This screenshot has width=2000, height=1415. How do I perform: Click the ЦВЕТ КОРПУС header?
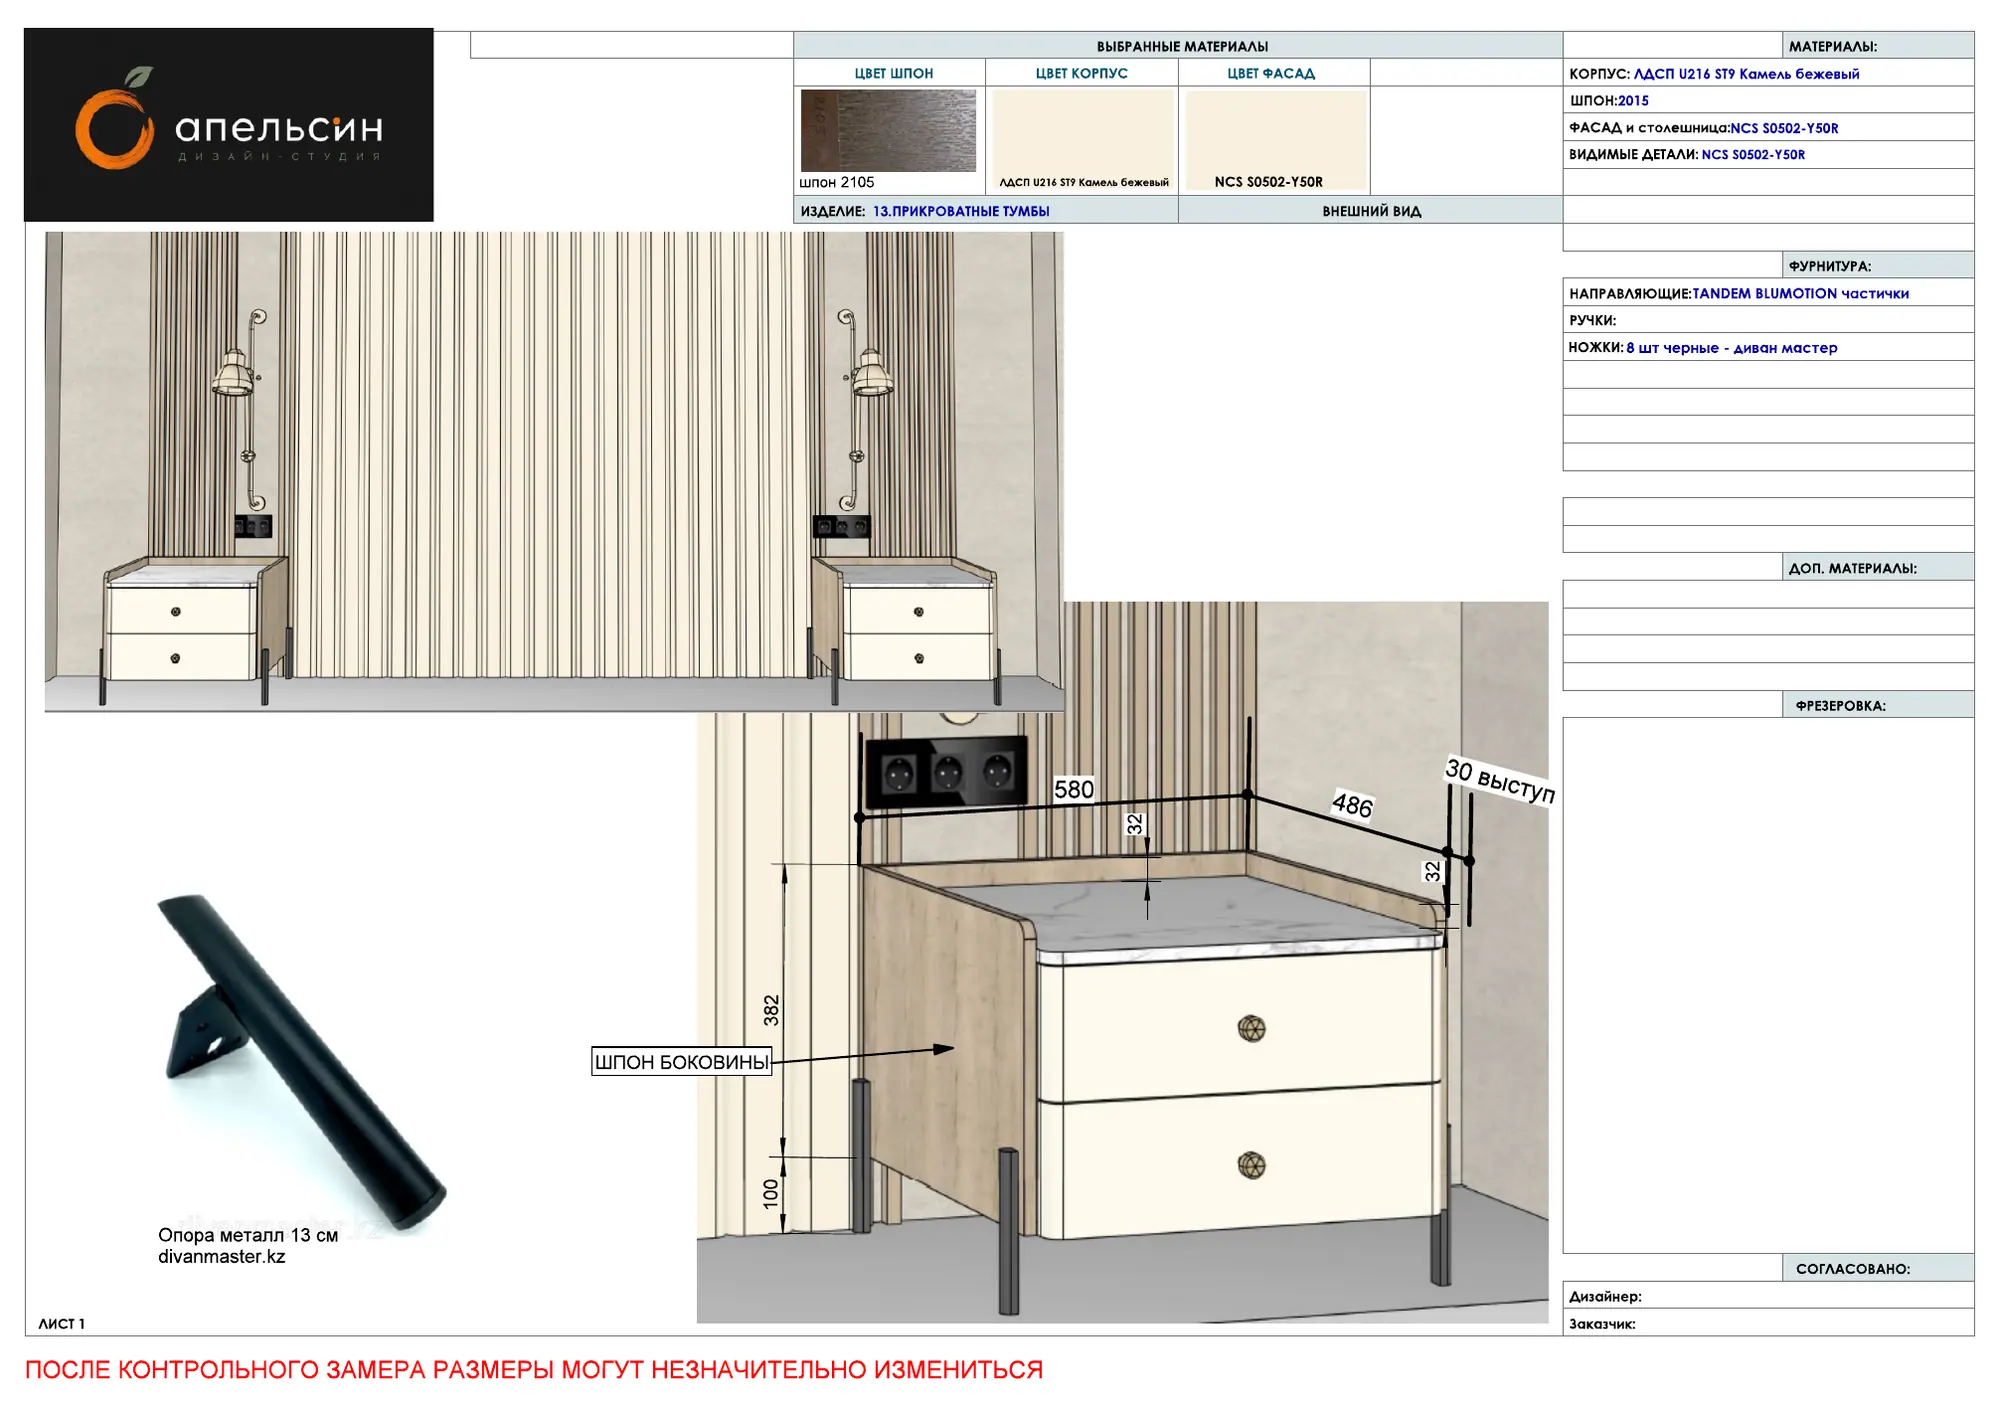[1081, 73]
